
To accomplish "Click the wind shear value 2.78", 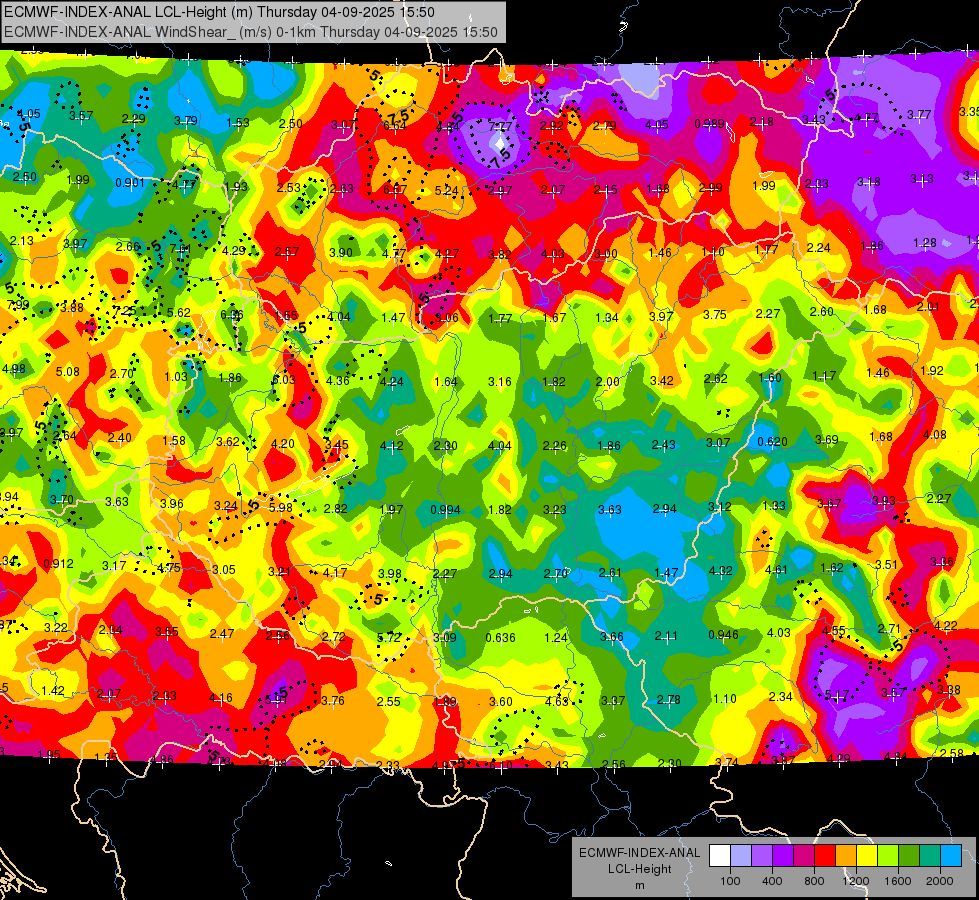I will [x=668, y=700].
